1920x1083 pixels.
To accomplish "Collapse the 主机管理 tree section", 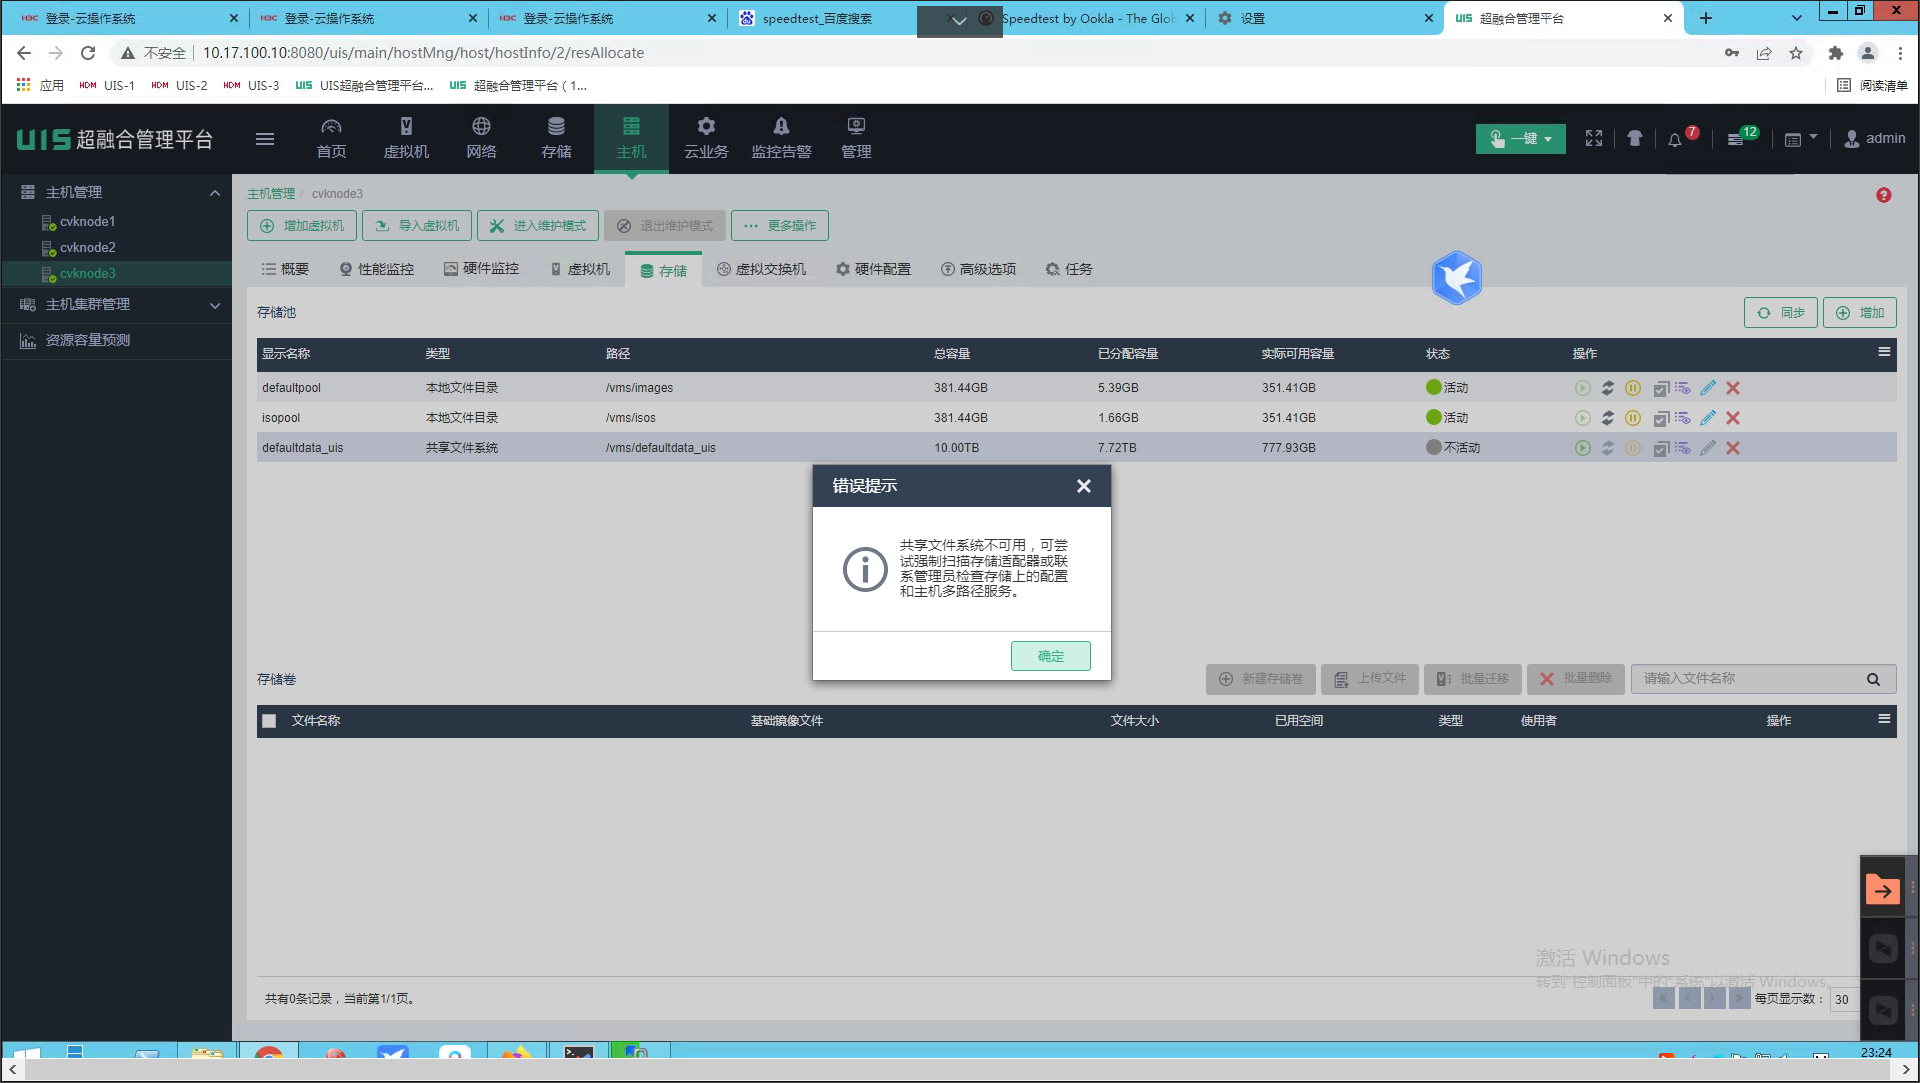I will 215,193.
